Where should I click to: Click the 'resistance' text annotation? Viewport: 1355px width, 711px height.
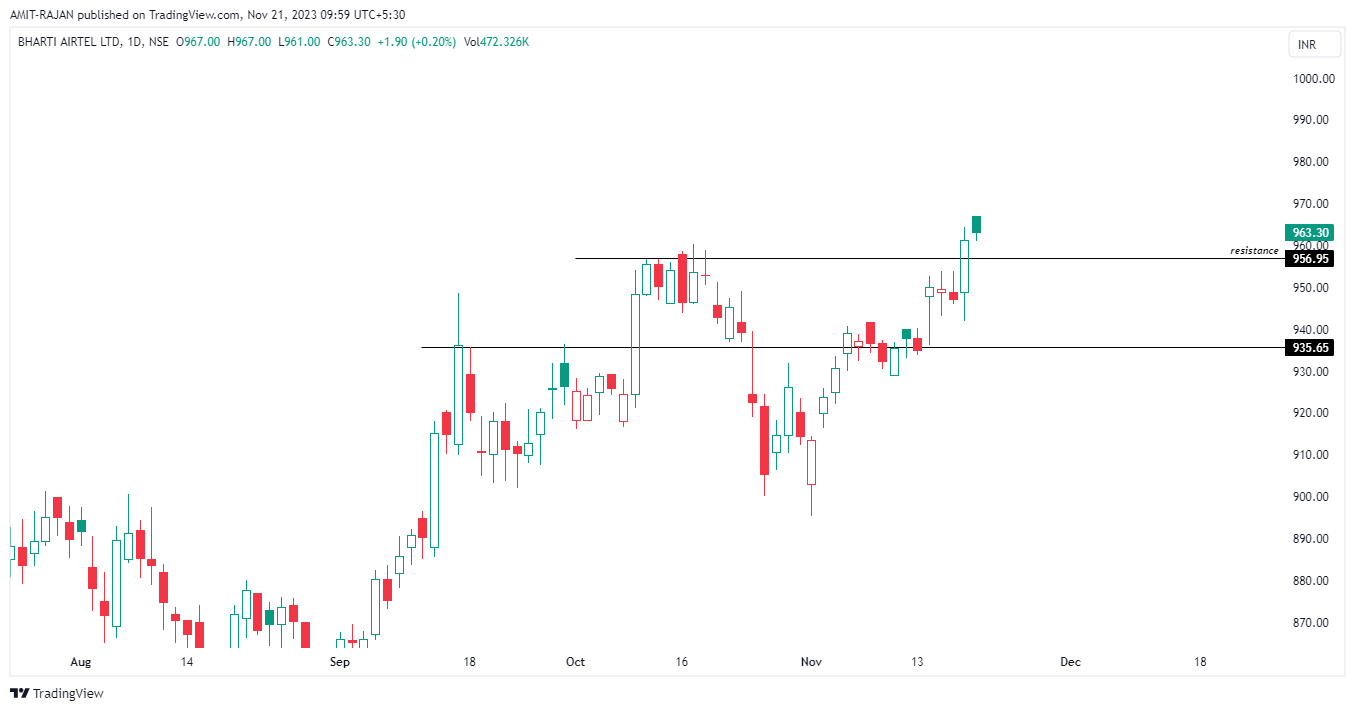tap(1254, 250)
